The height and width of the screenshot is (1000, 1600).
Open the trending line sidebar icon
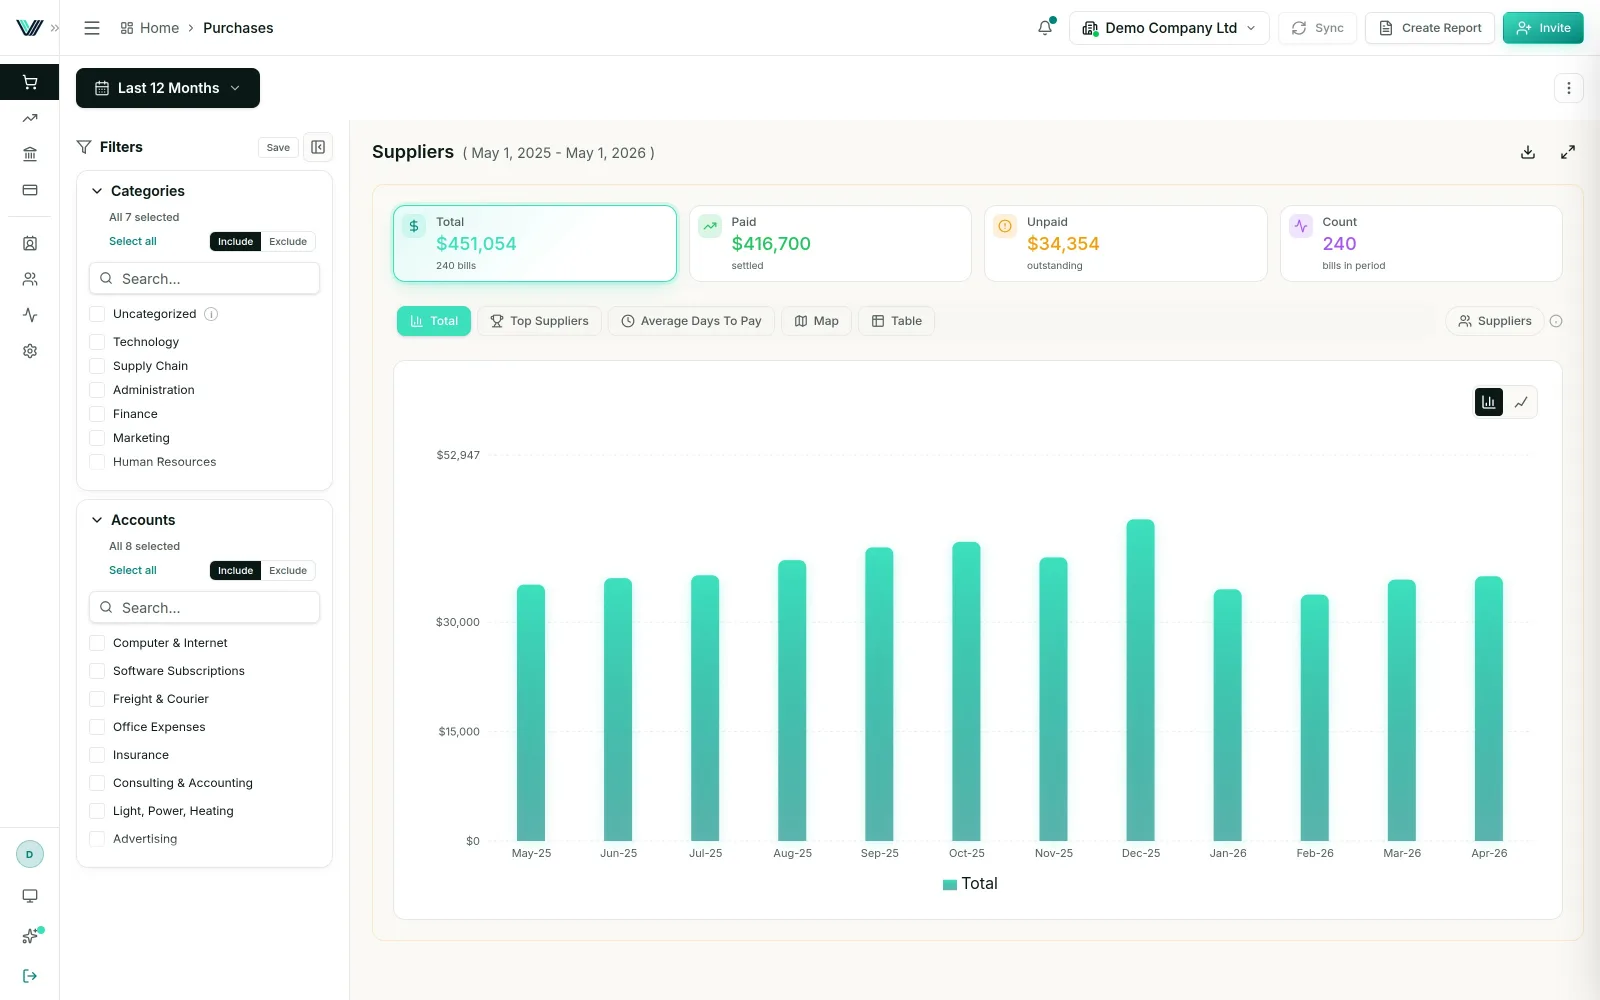coord(30,118)
